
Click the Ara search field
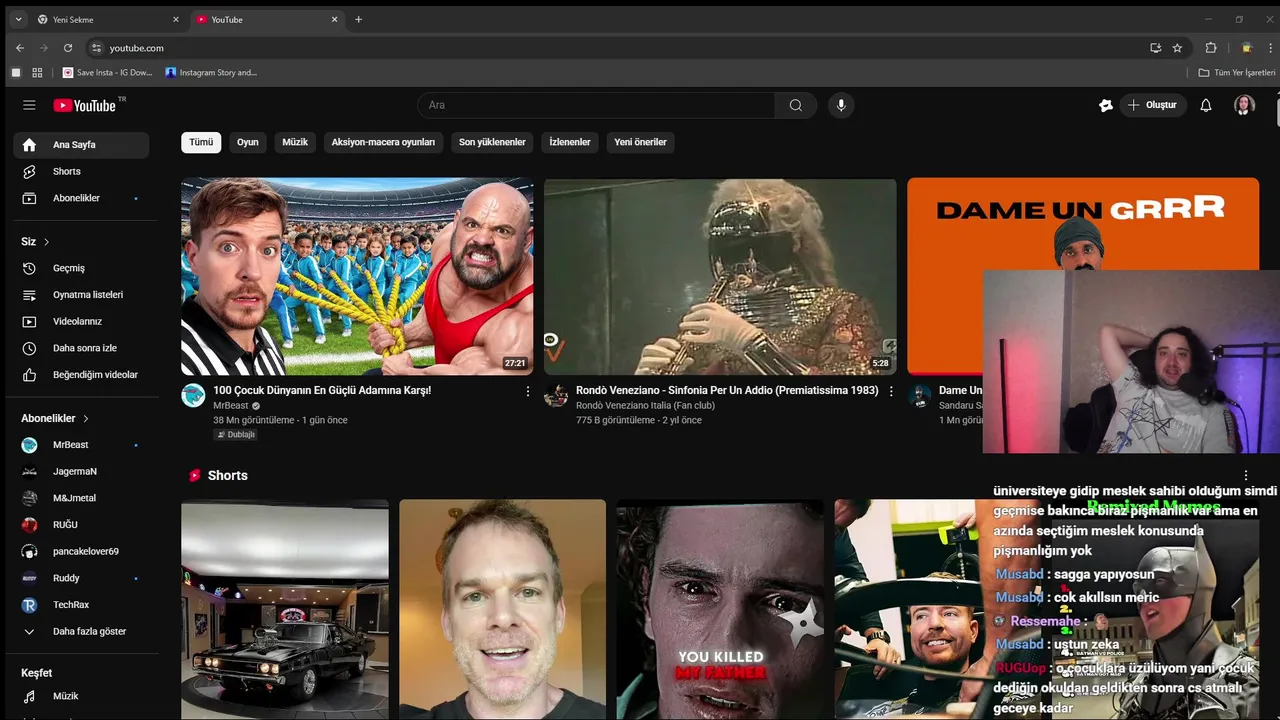pos(596,105)
